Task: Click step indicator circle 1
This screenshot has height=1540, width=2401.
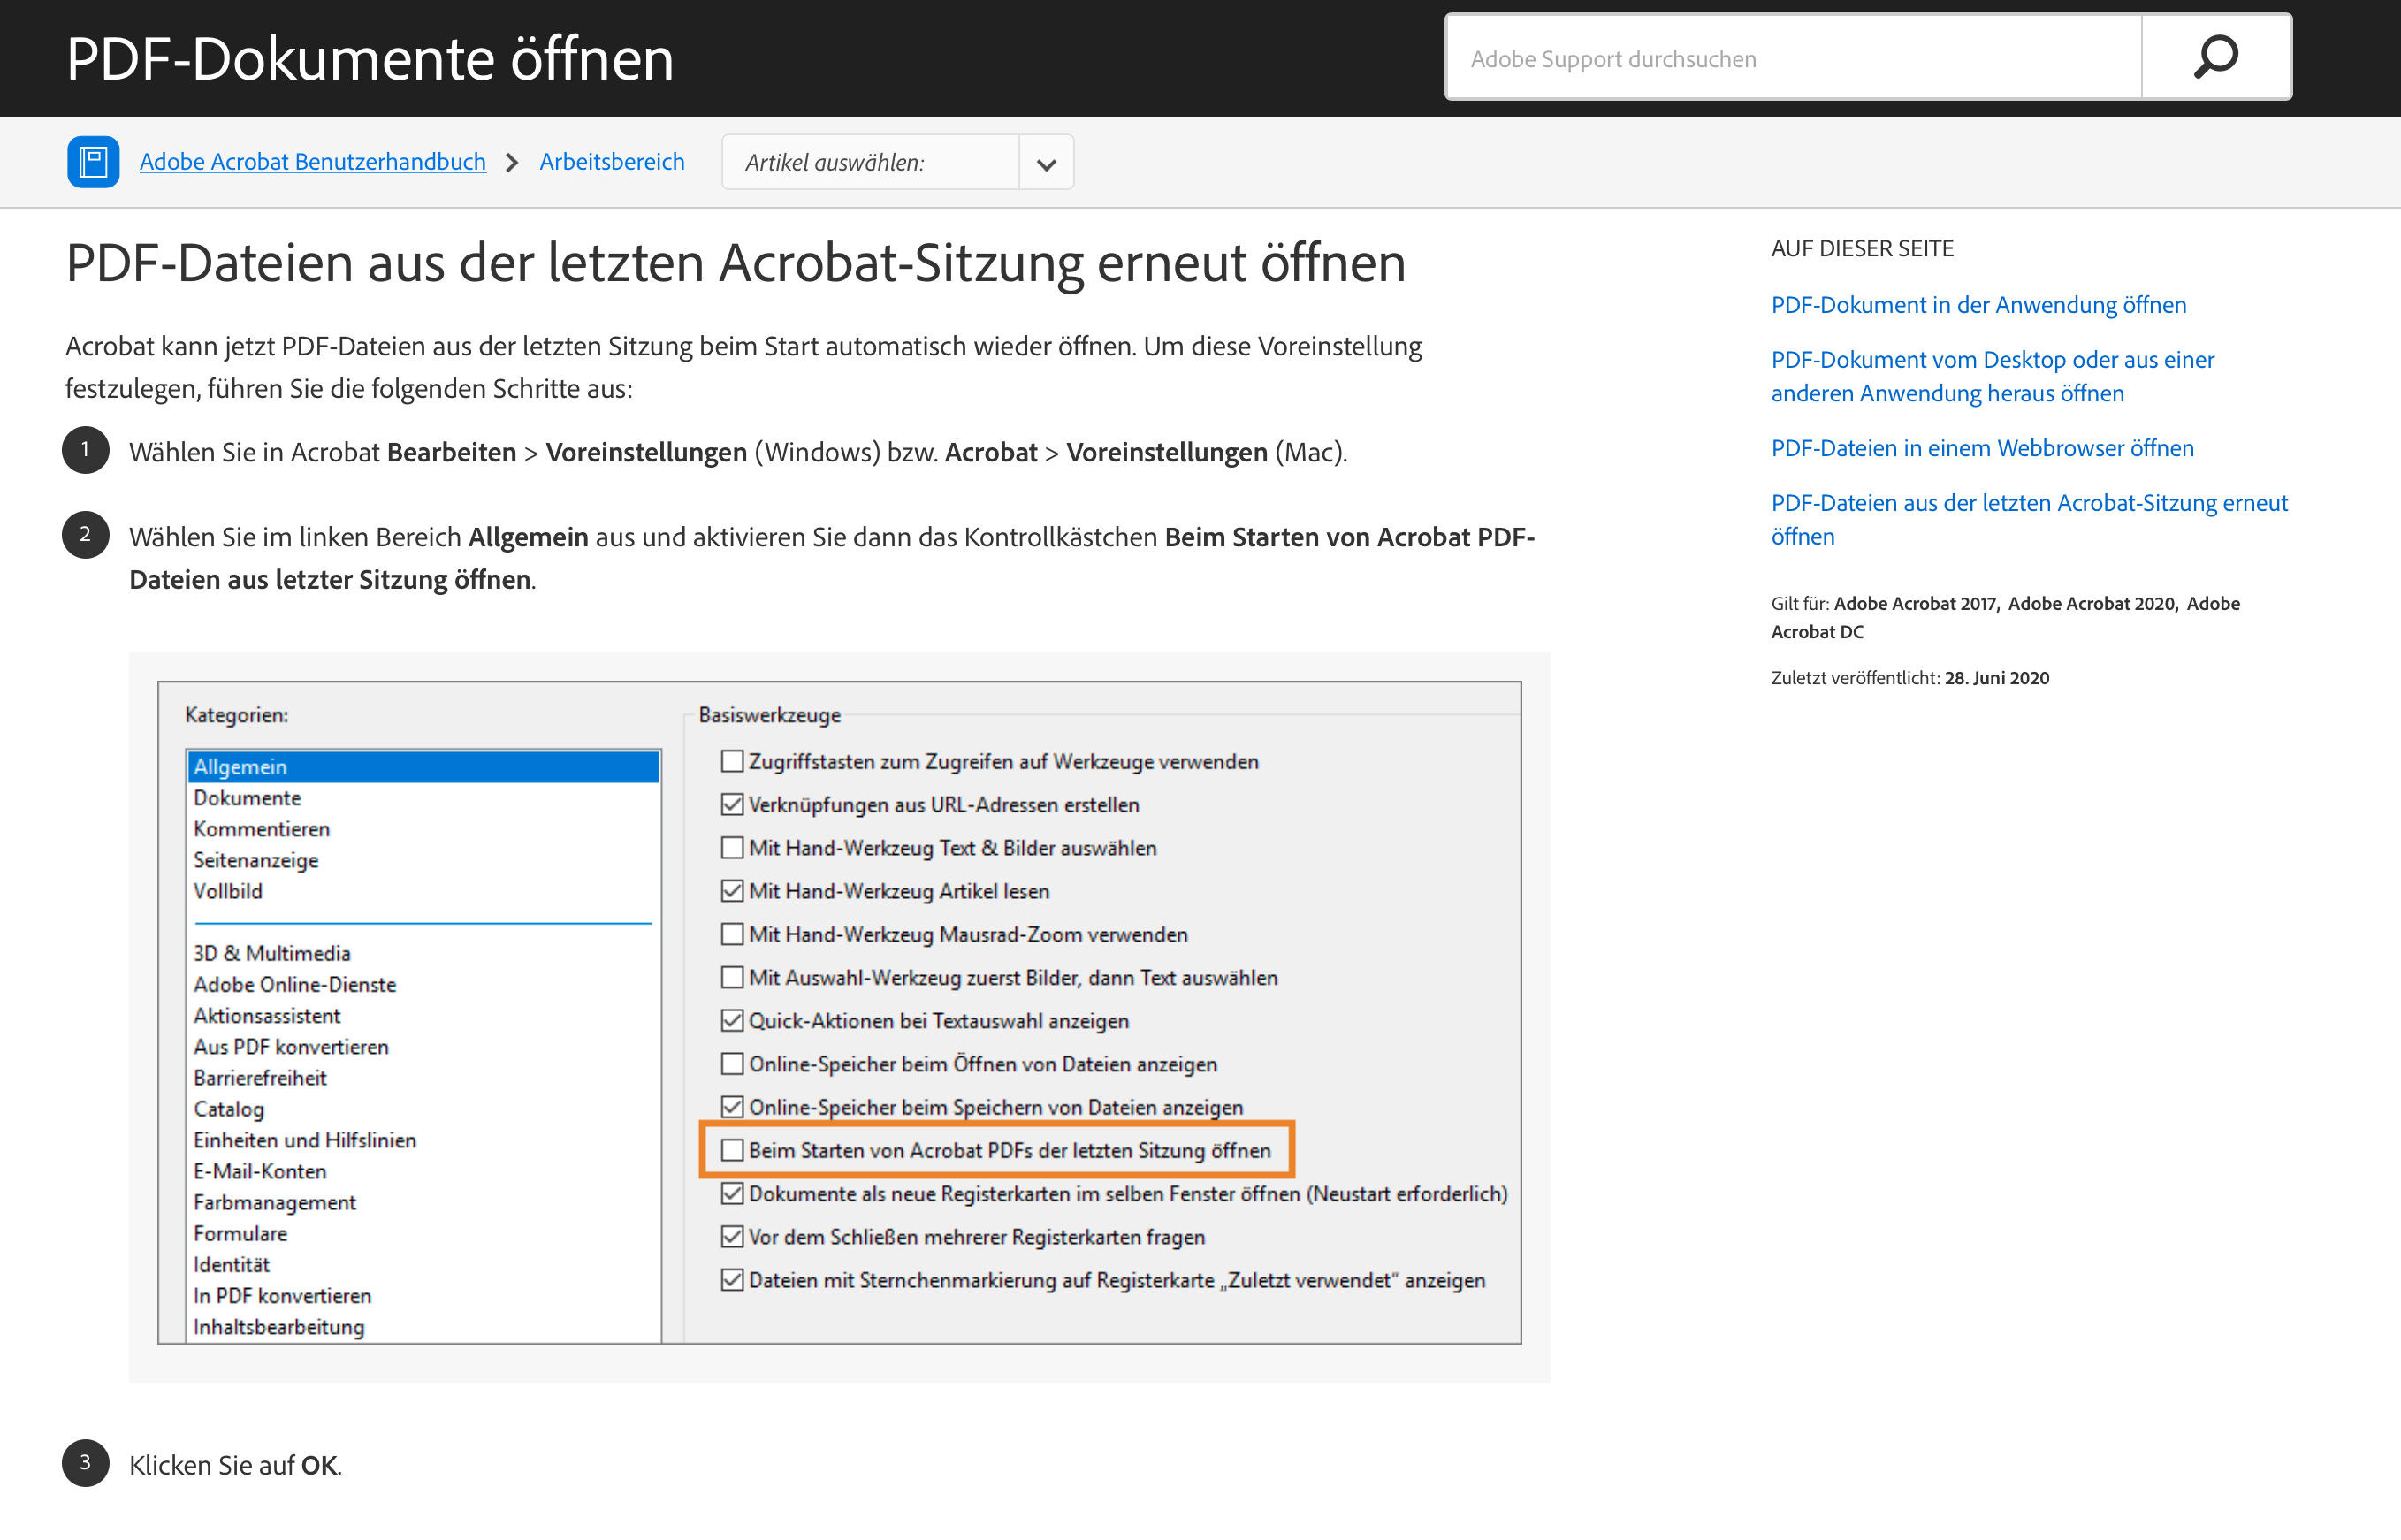Action: click(85, 450)
